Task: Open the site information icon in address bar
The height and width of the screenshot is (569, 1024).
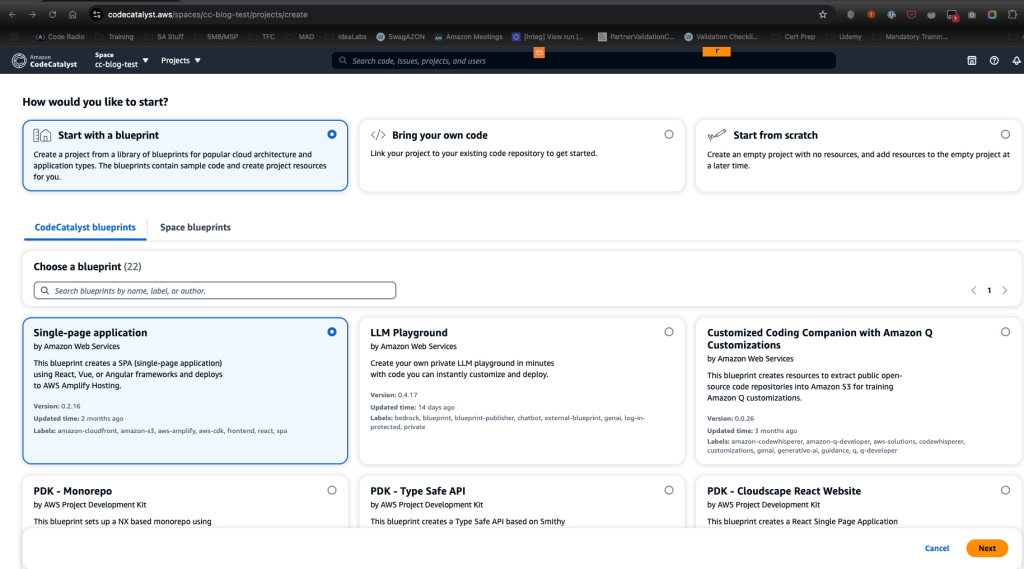Action: click(97, 14)
